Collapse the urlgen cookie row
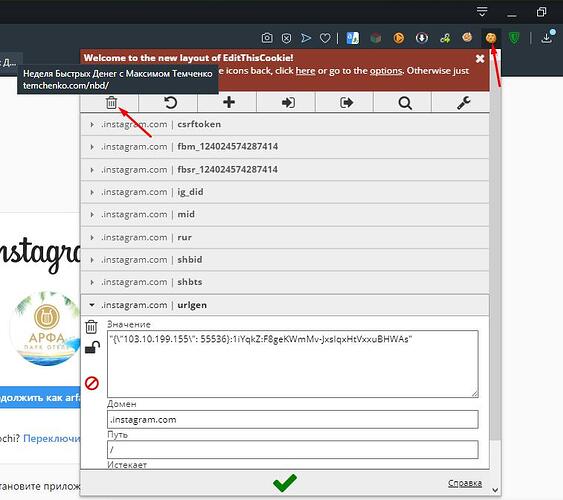Image resolution: width=563 pixels, height=500 pixels. 285,305
